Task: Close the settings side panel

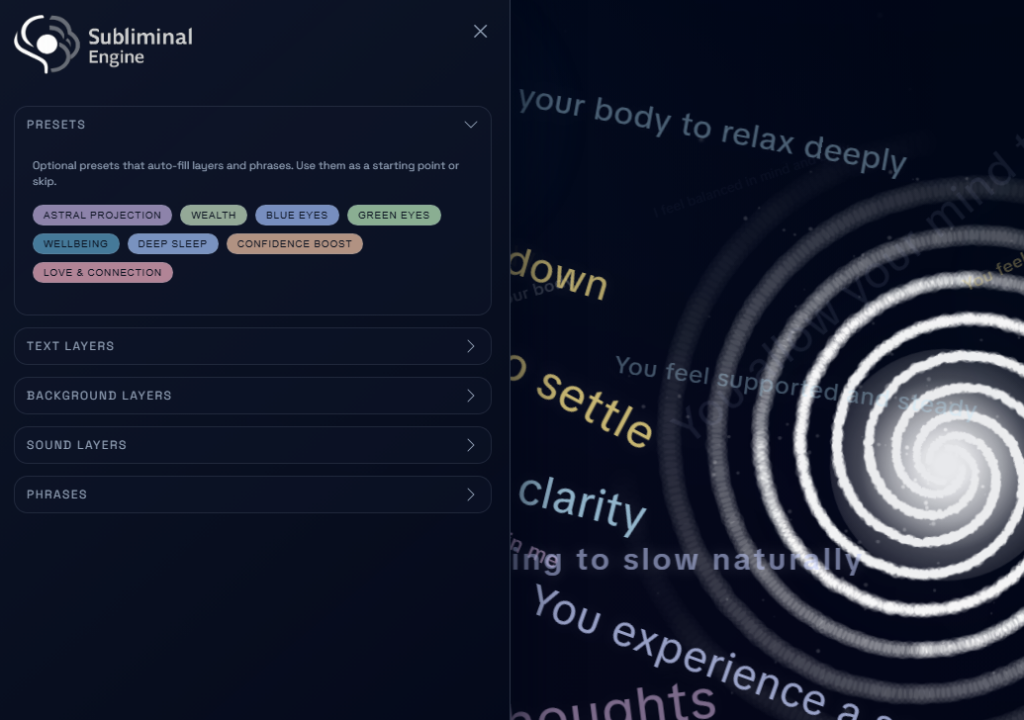Action: [x=480, y=31]
